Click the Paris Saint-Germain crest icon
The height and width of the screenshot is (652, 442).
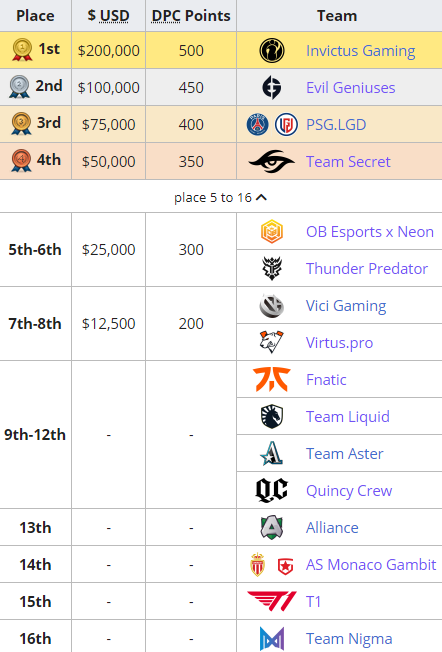pos(257,124)
